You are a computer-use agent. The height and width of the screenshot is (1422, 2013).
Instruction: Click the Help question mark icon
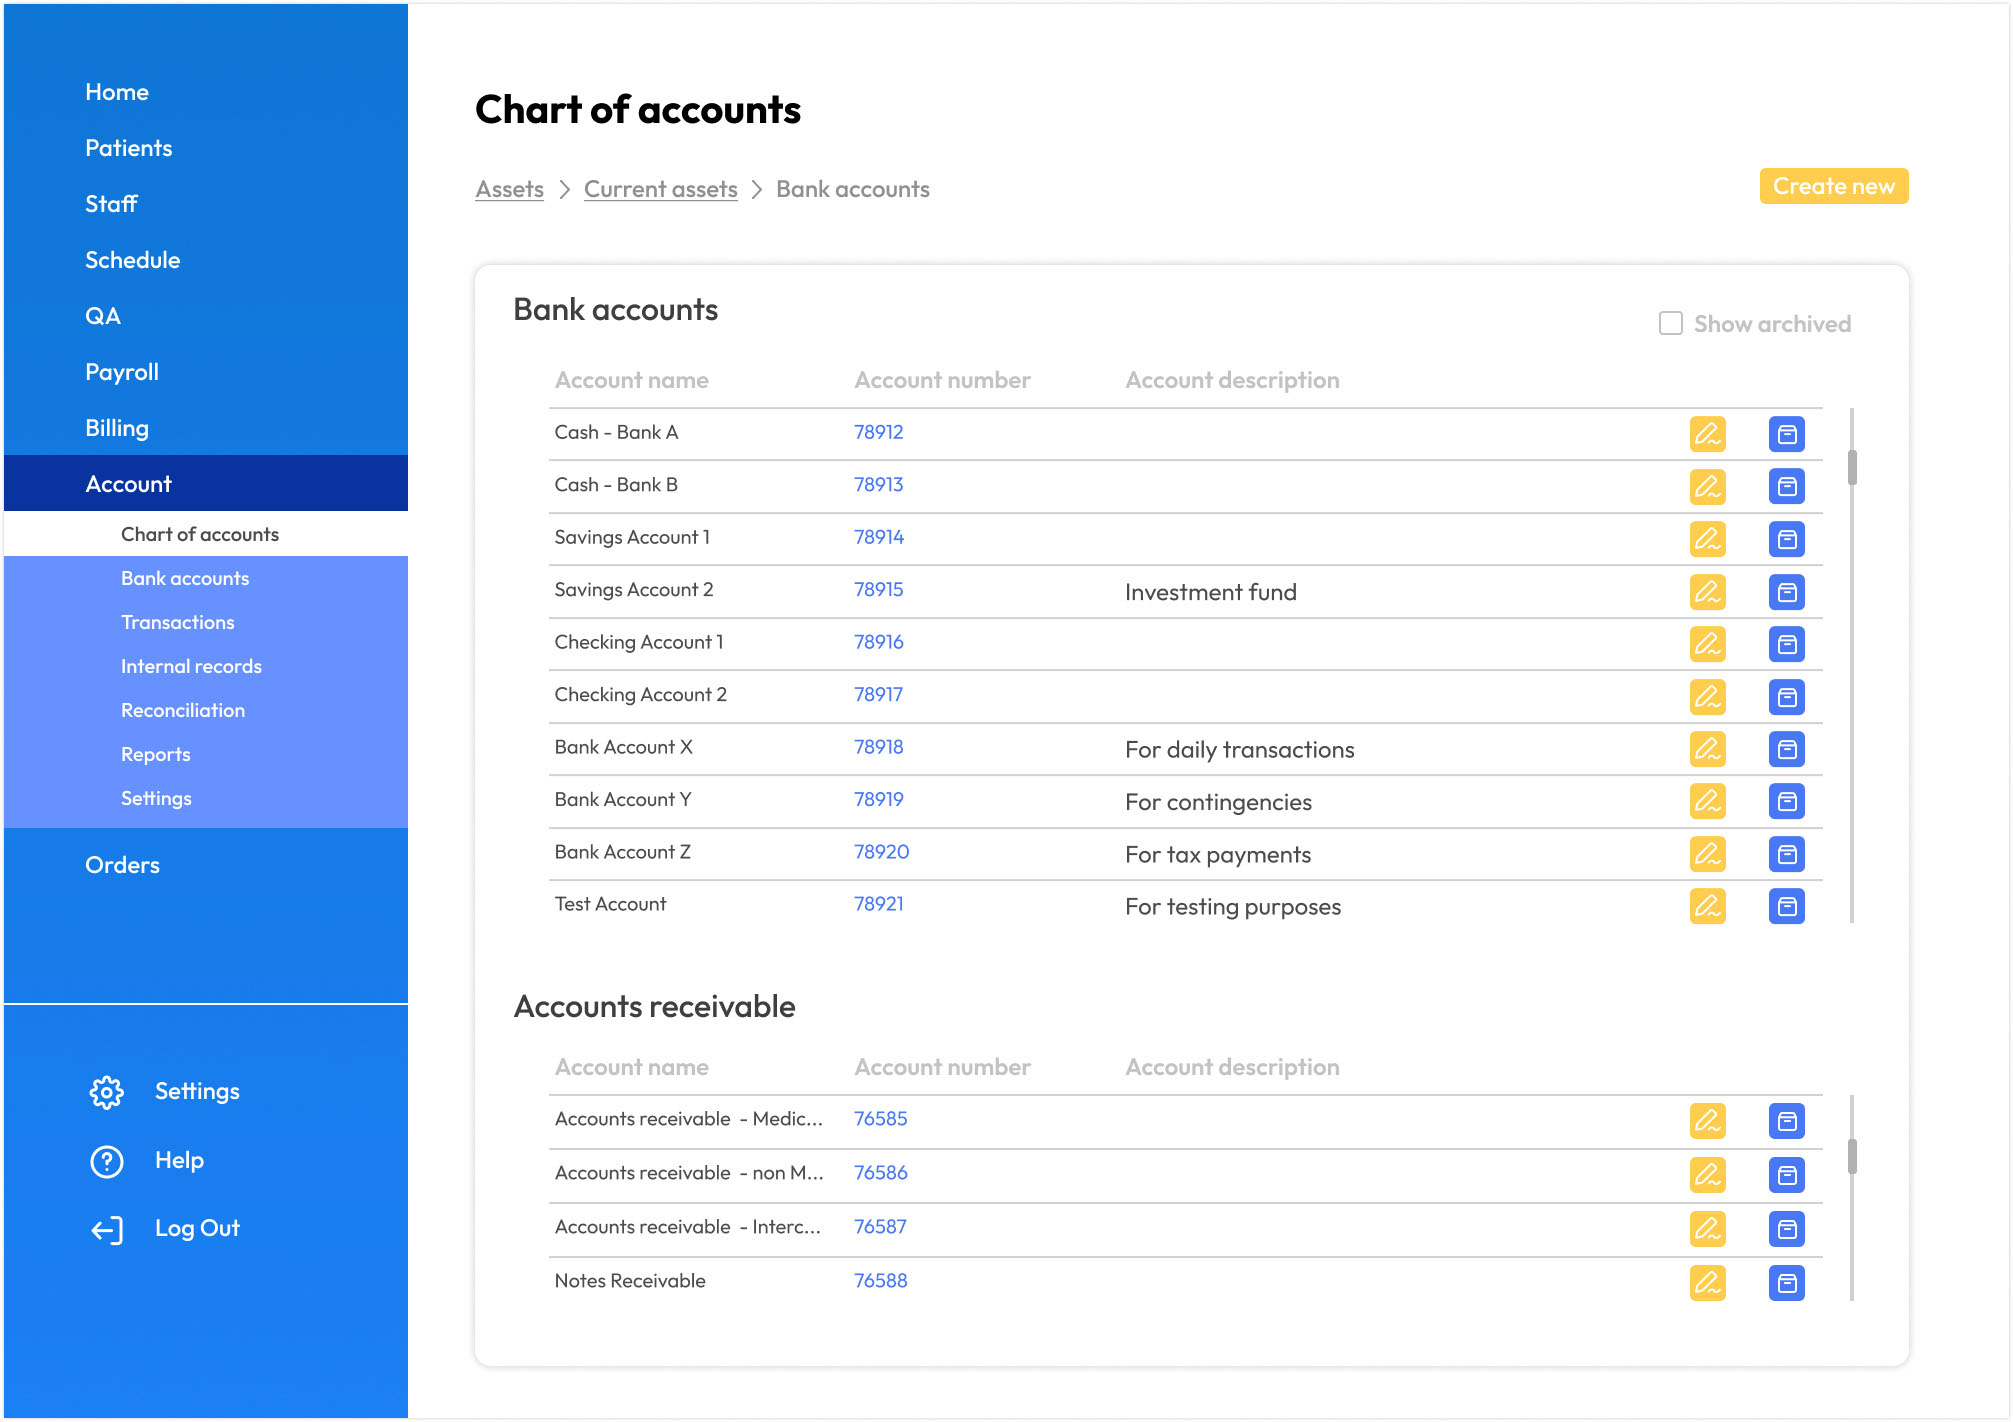pyautogui.click(x=107, y=1161)
